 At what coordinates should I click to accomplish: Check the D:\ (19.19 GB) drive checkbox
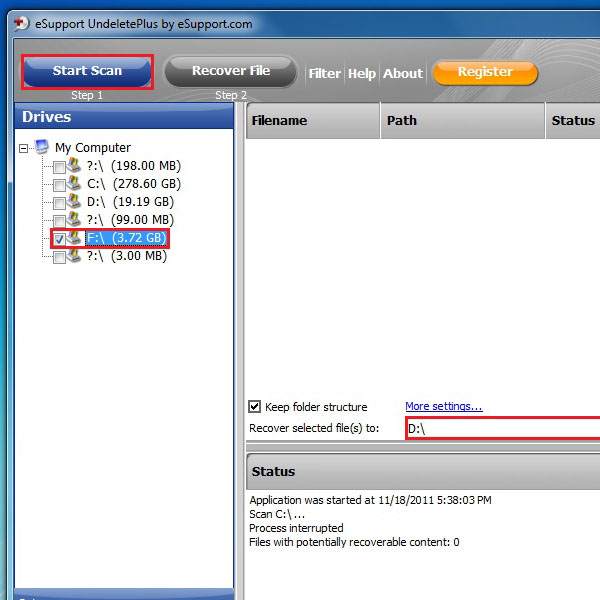coord(59,203)
